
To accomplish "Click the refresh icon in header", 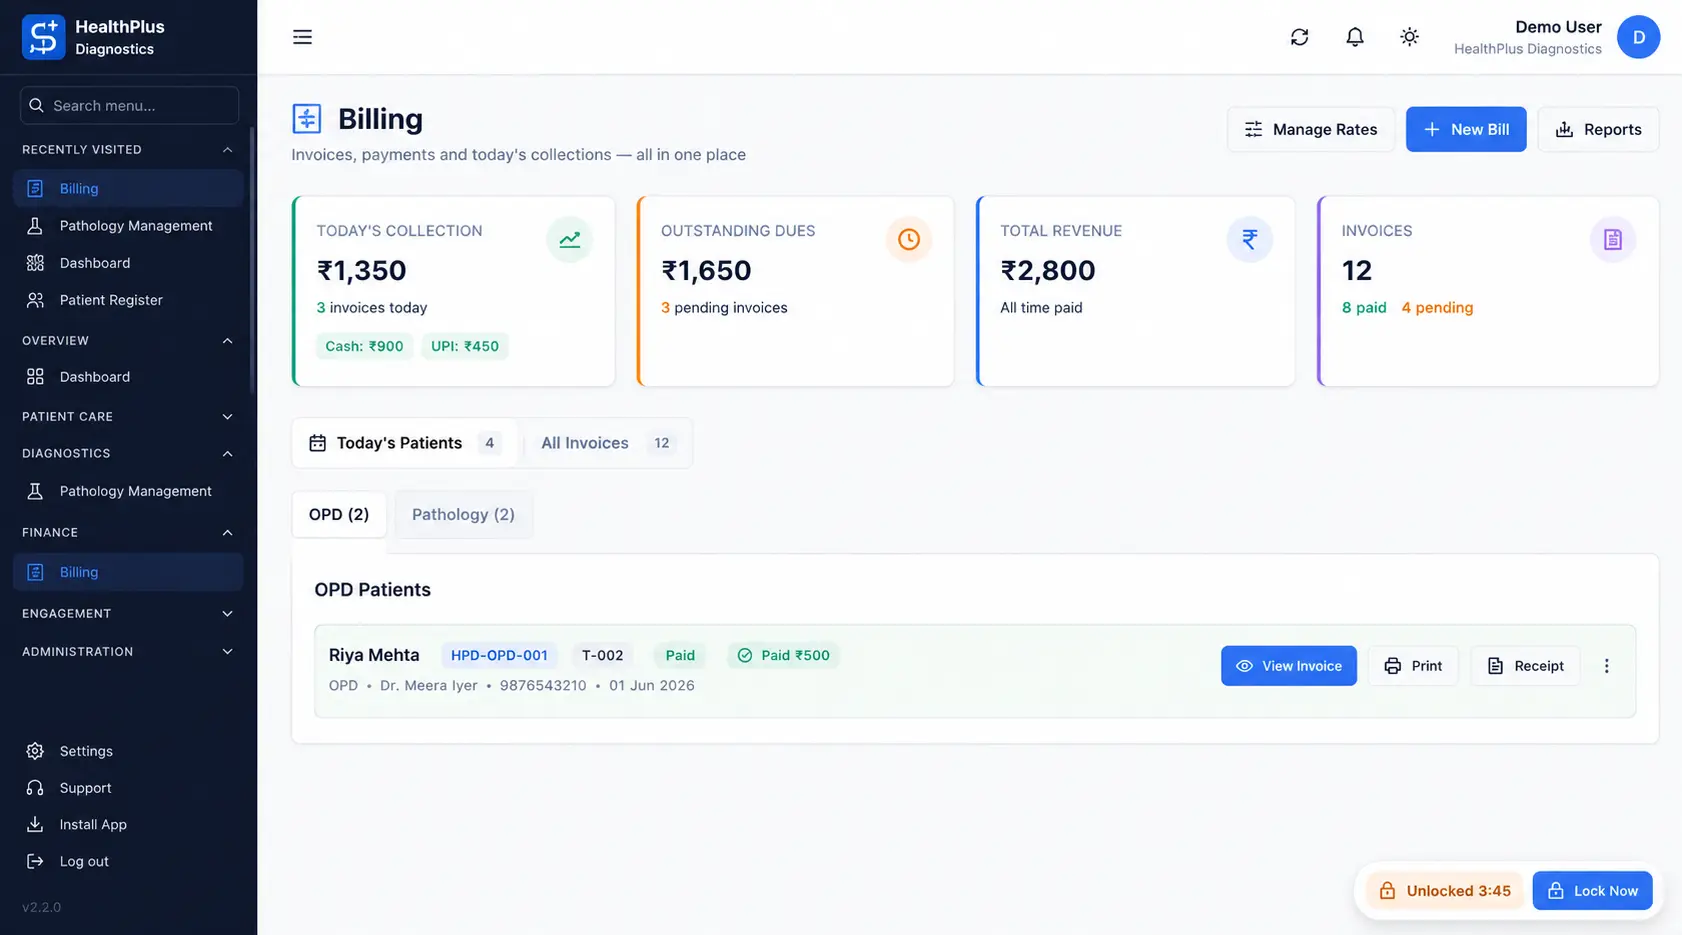I will [x=1299, y=37].
